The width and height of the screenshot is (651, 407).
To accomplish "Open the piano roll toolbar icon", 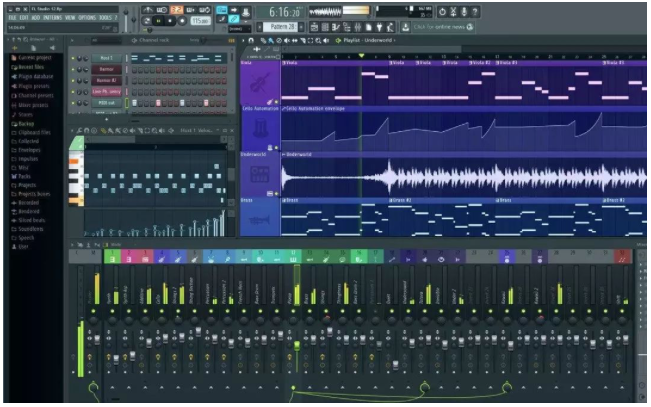I will click(336, 27).
